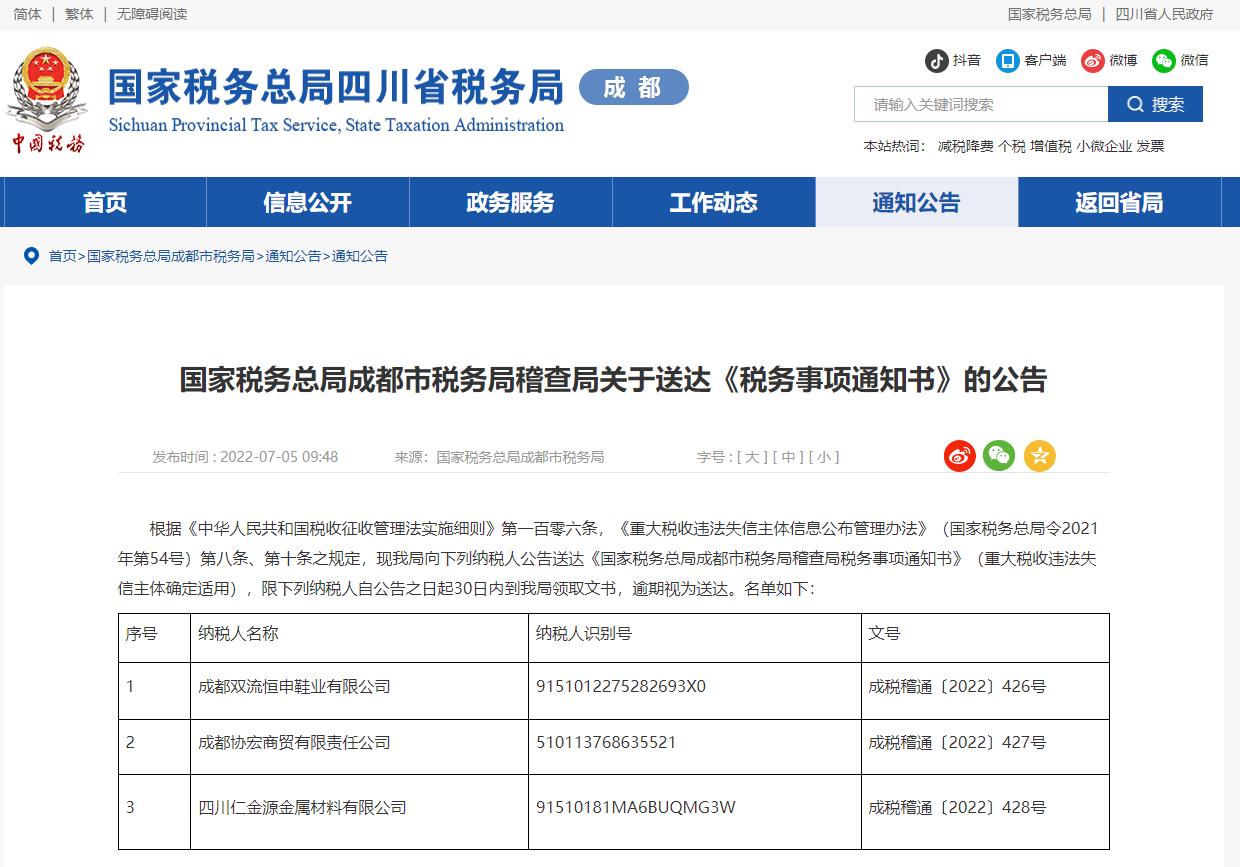This screenshot has width=1240, height=867.
Task: Click table header 文号
Action: (x=884, y=633)
